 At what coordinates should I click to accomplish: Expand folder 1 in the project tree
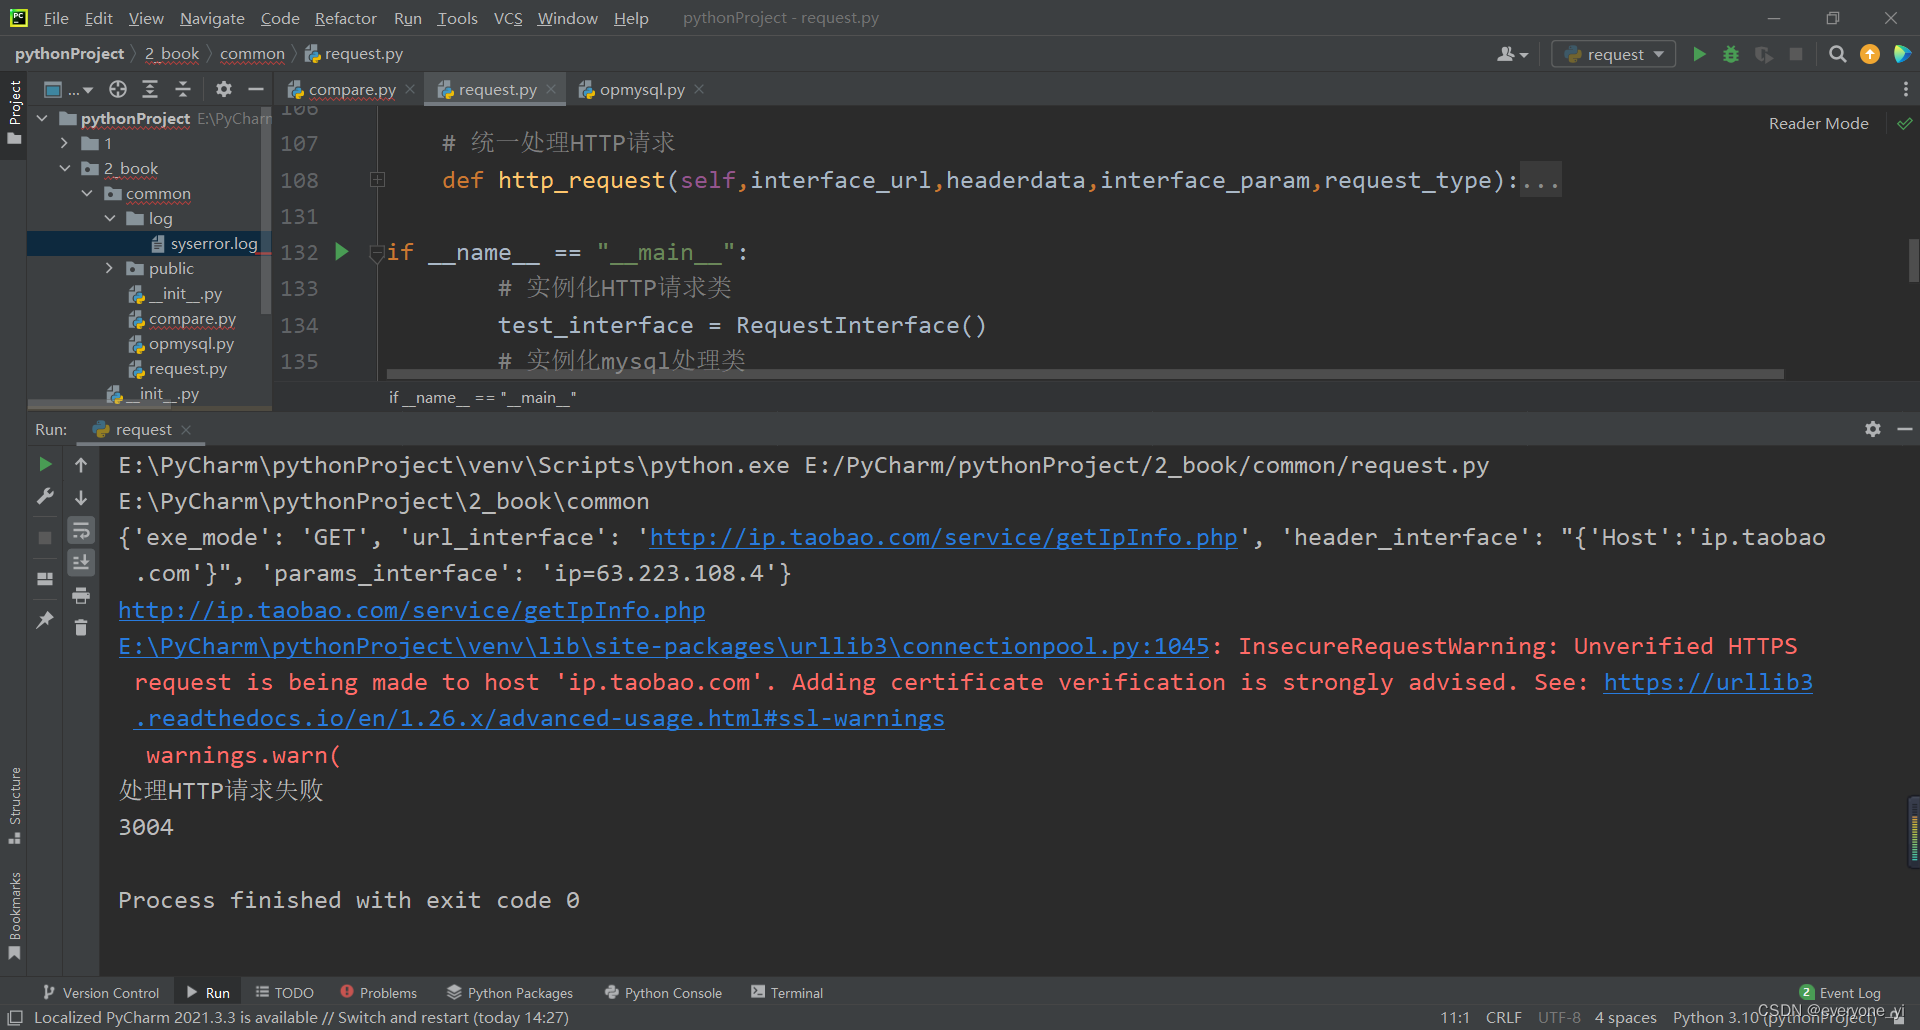point(65,143)
